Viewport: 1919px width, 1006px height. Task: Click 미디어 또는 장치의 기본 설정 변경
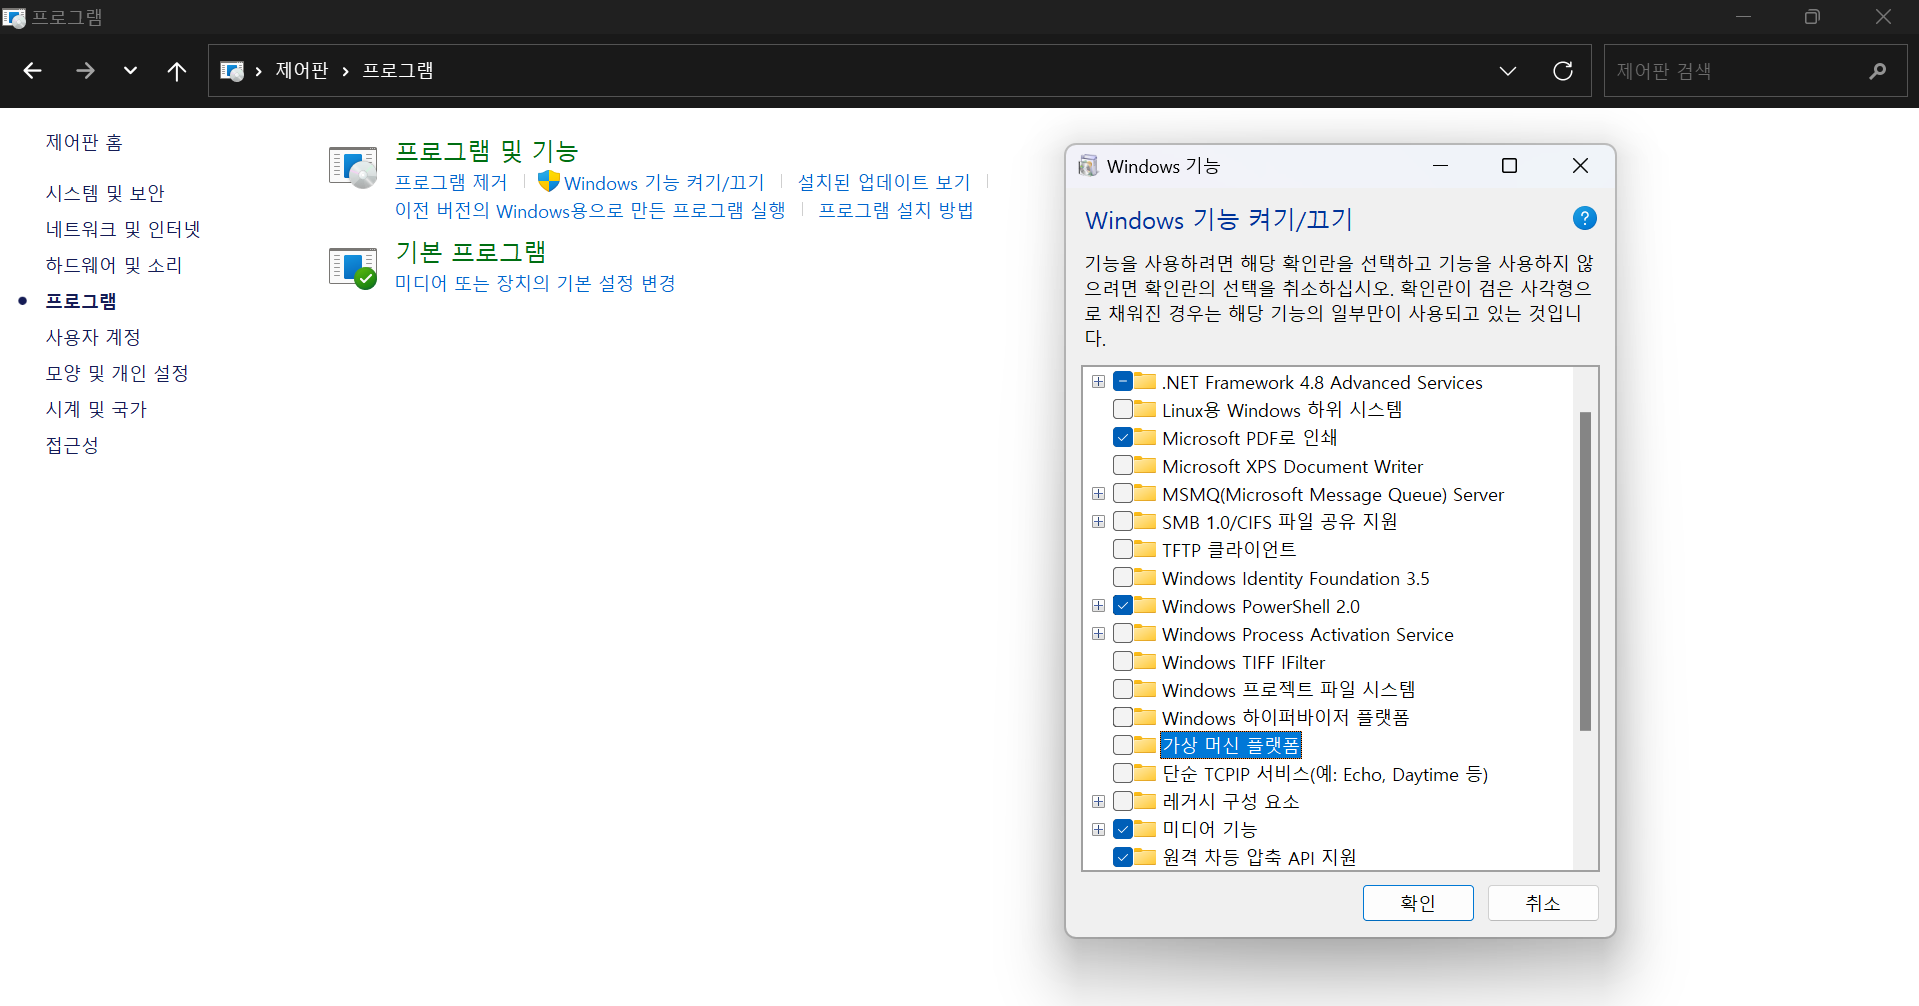(535, 283)
